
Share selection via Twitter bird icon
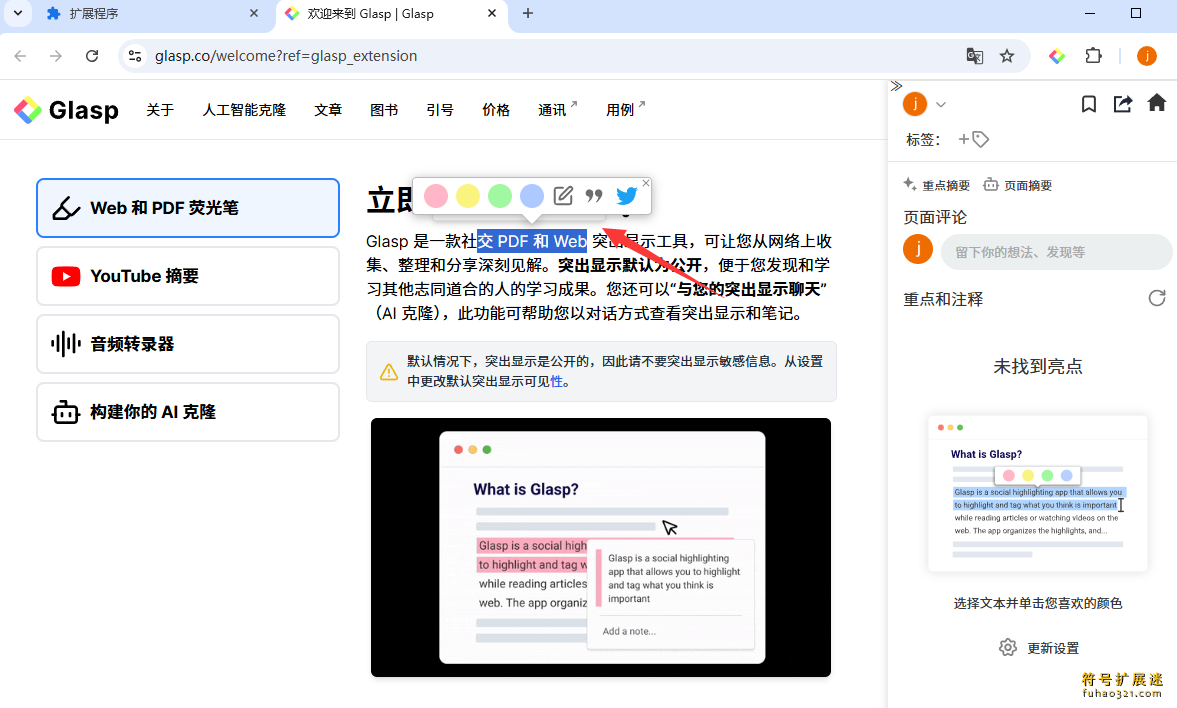tap(627, 196)
